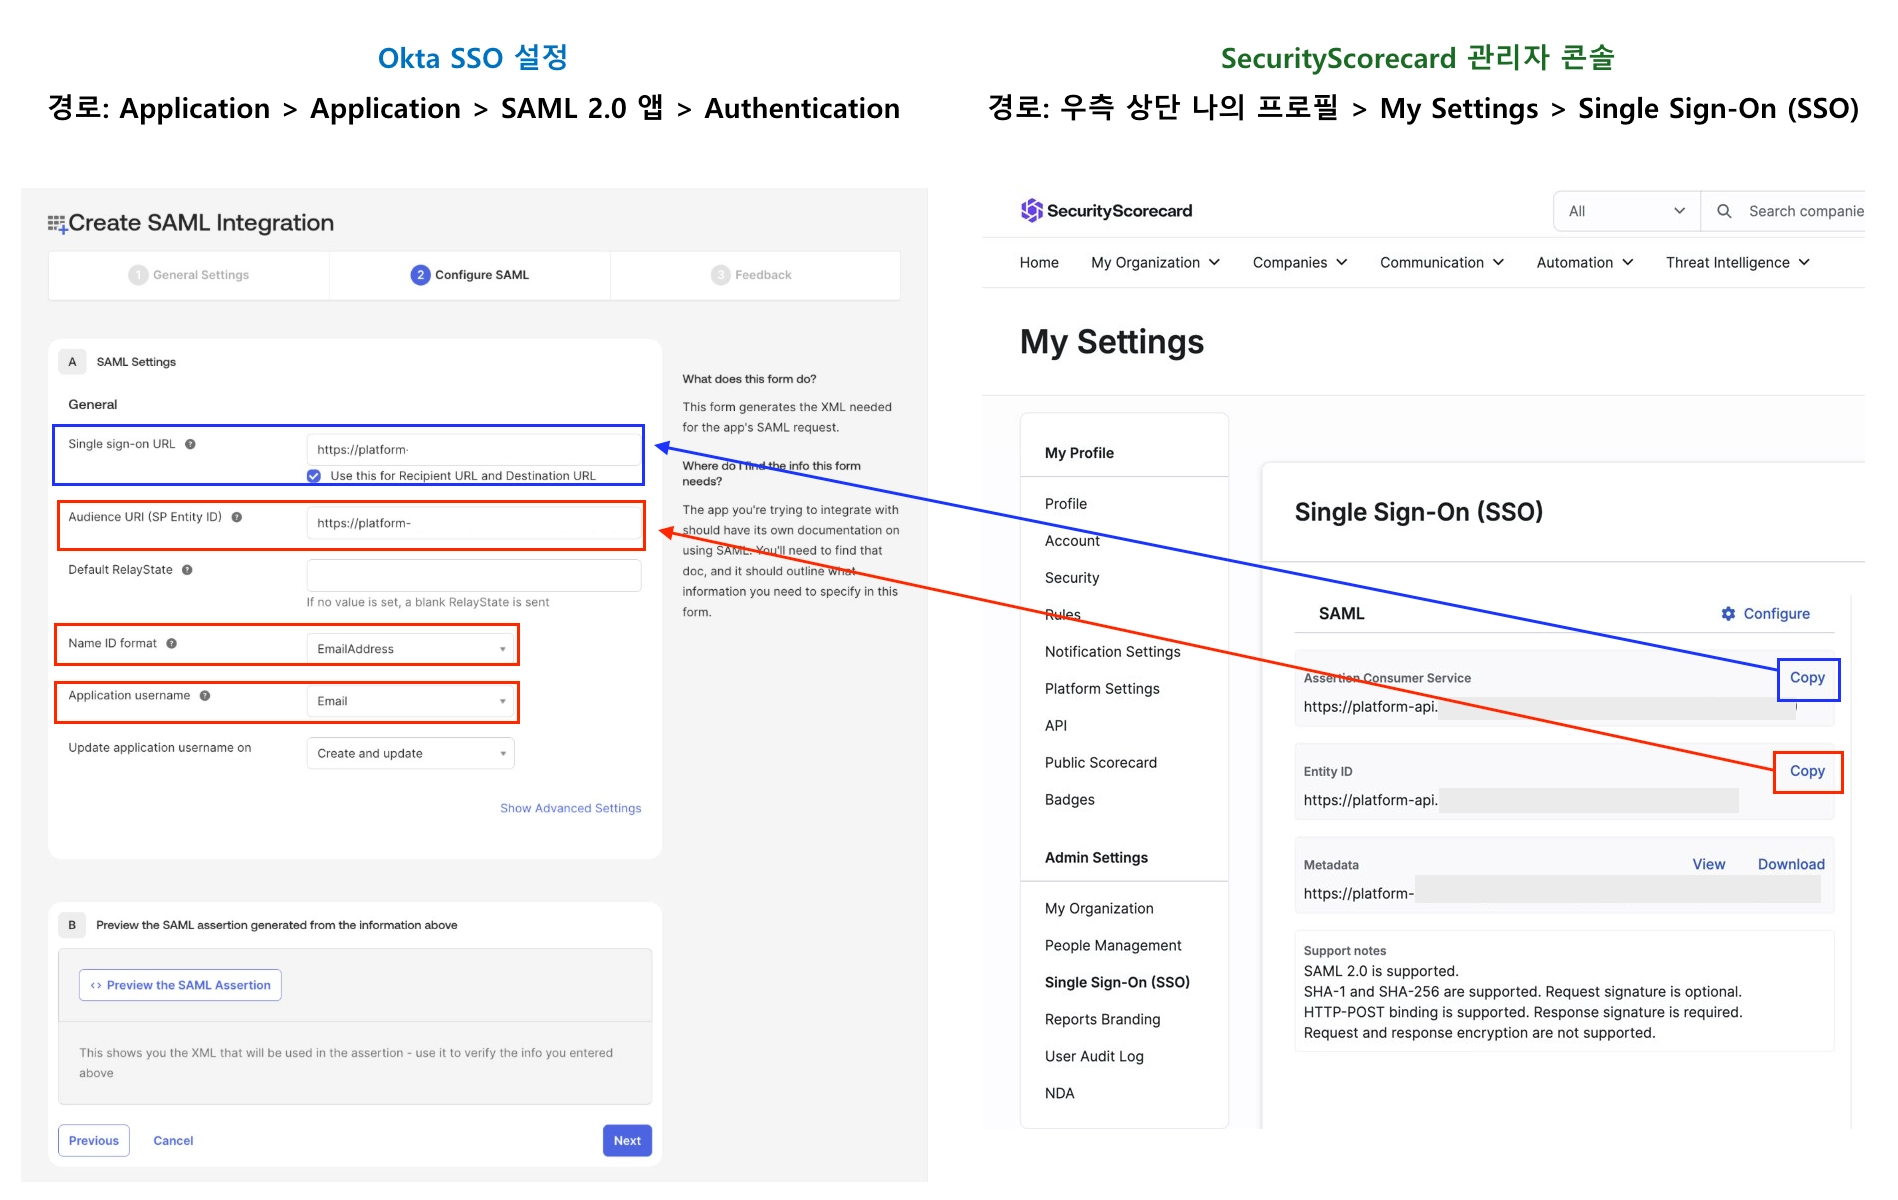Image resolution: width=1898 pixels, height=1200 pixels.
Task: Expand the Threat Intelligence nav menu
Action: tap(1738, 262)
